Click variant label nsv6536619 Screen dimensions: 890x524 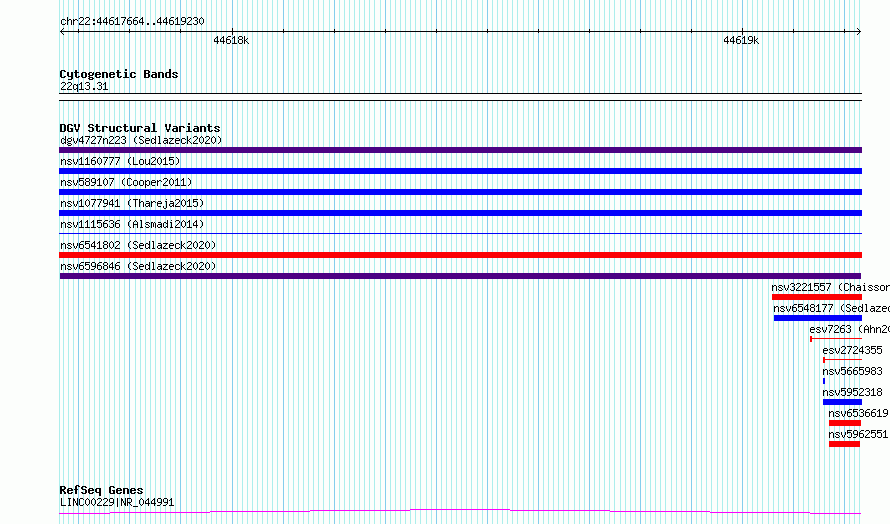click(x=858, y=413)
